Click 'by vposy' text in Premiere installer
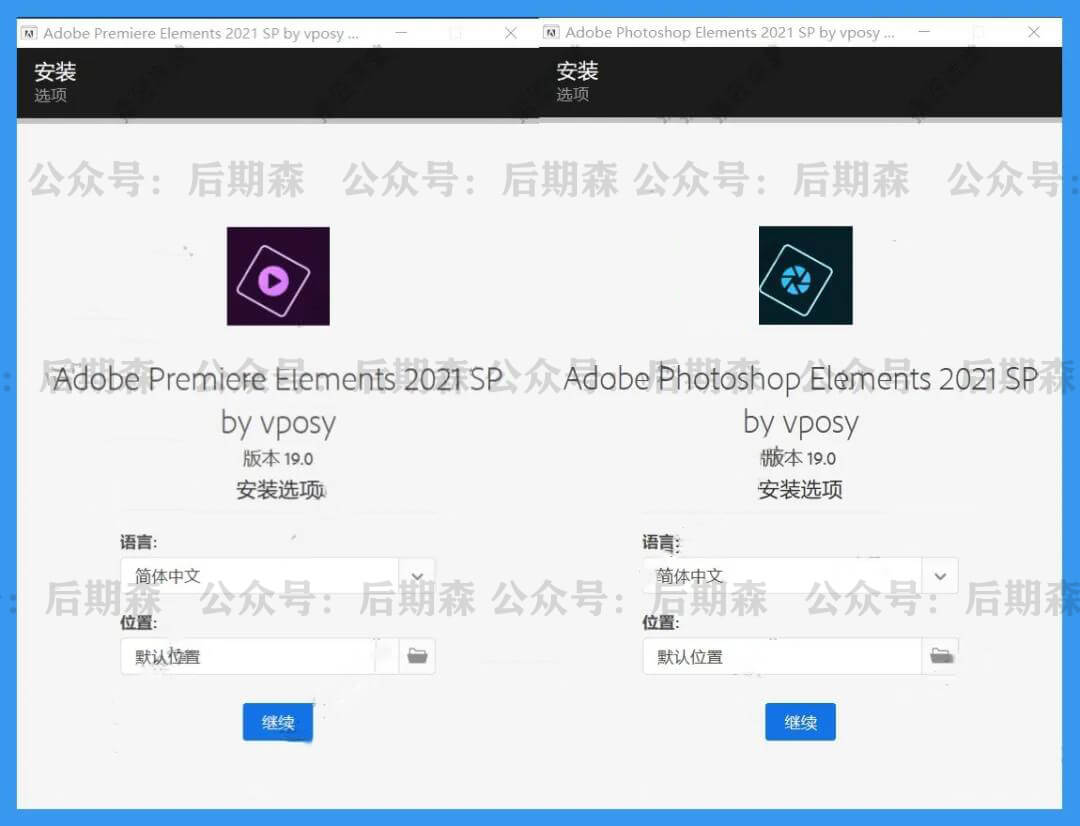Viewport: 1080px width, 826px height. [278, 423]
